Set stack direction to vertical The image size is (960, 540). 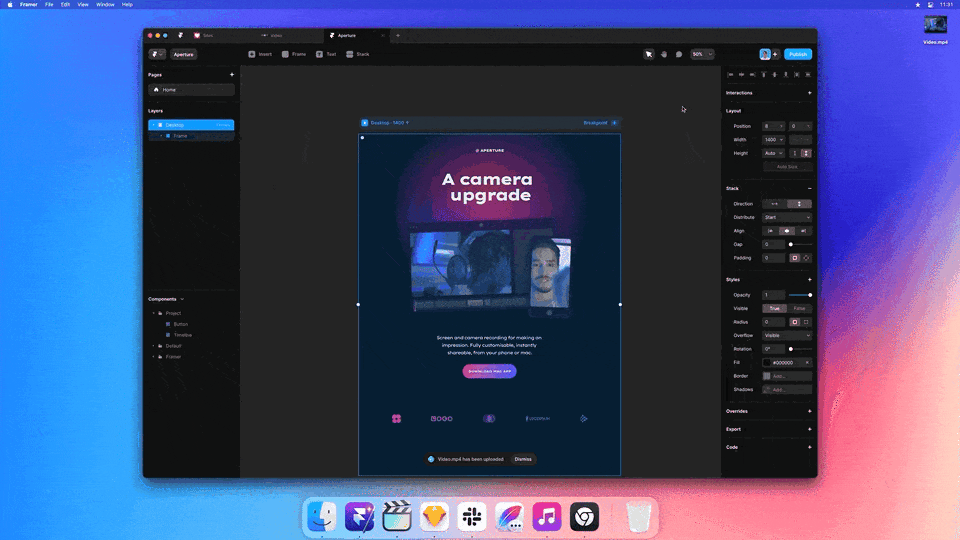point(799,204)
